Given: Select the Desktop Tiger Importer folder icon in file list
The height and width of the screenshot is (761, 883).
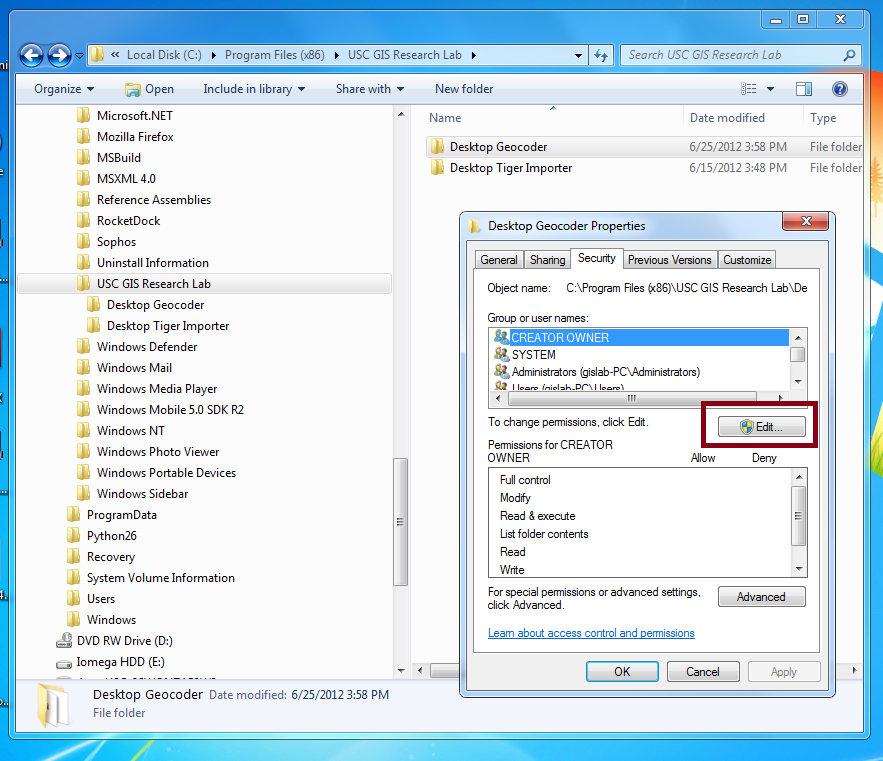Looking at the screenshot, I should [x=437, y=168].
